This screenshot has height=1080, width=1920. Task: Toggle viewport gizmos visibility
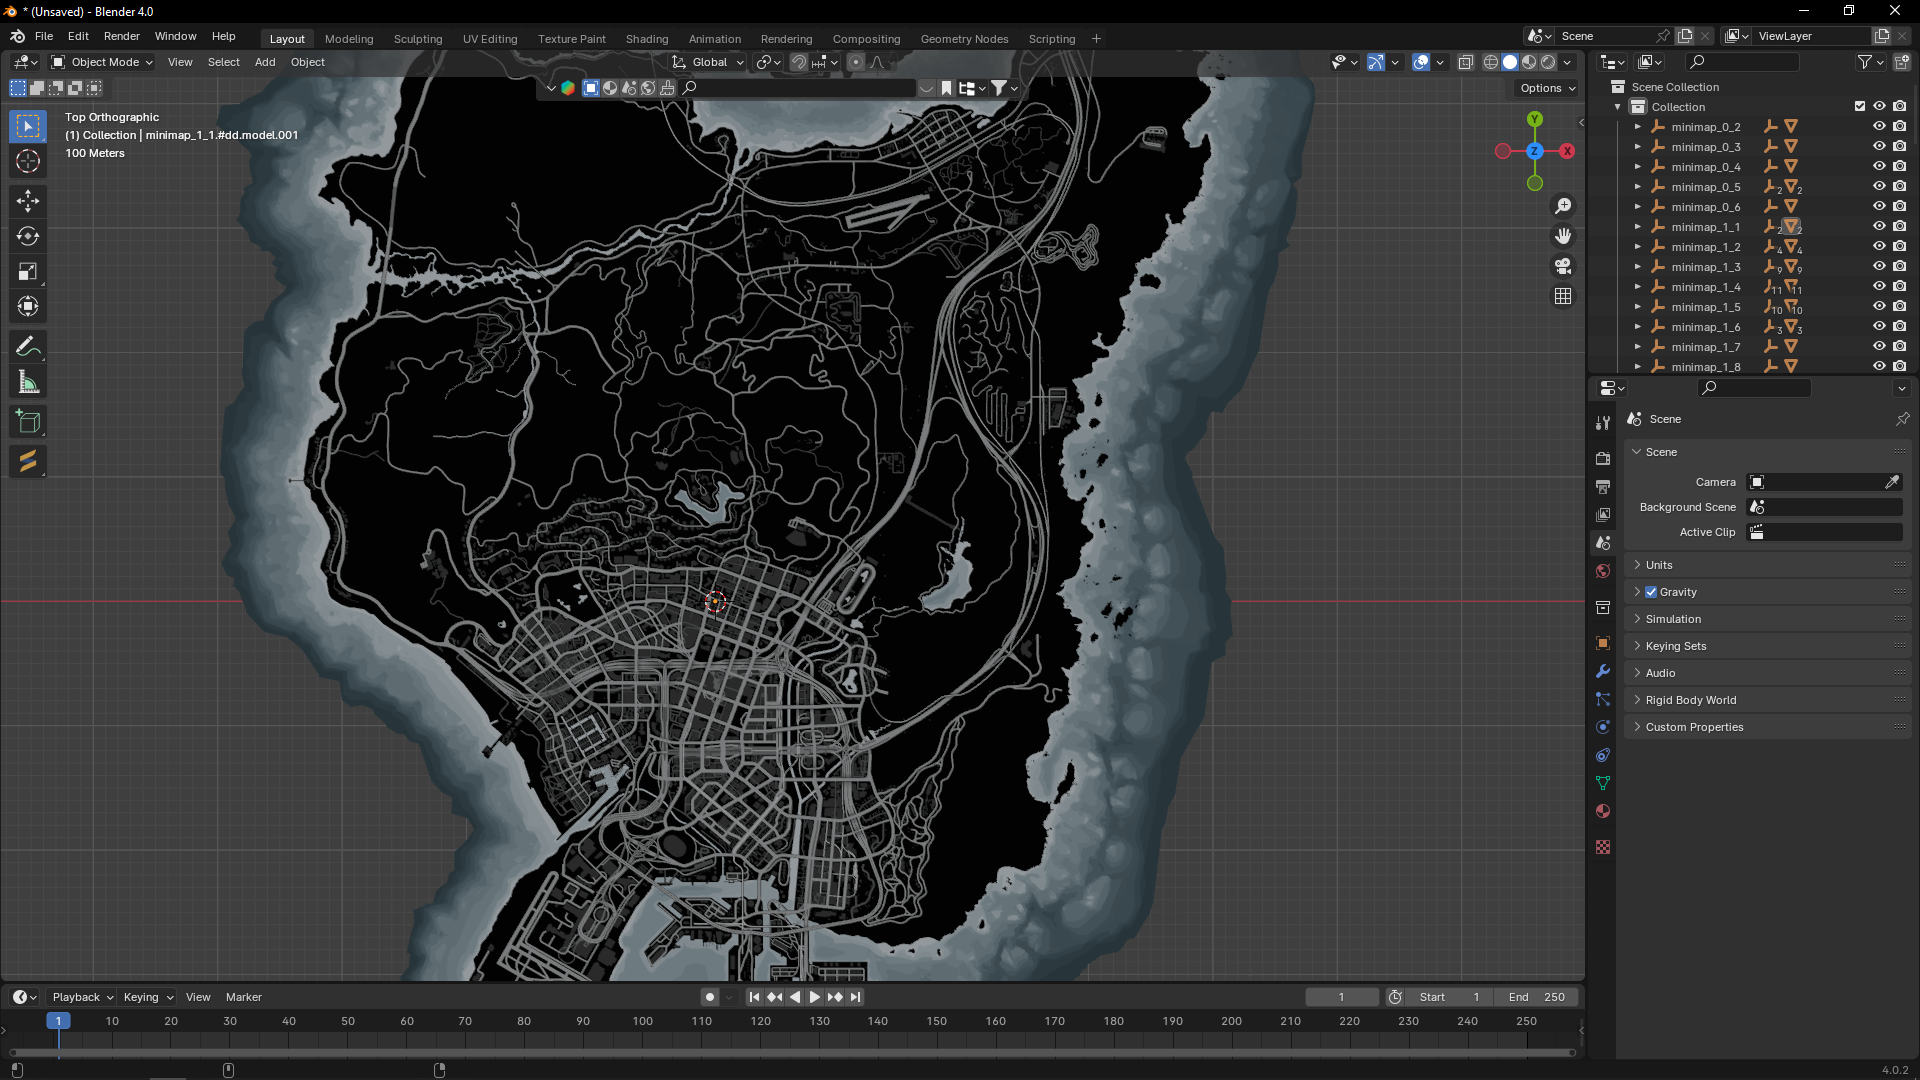(x=1376, y=62)
